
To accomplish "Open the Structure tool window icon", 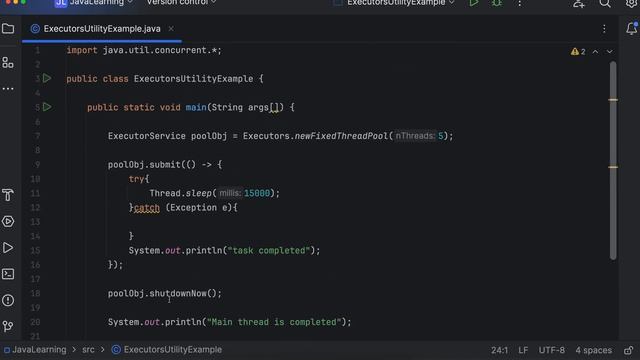I will [8, 62].
